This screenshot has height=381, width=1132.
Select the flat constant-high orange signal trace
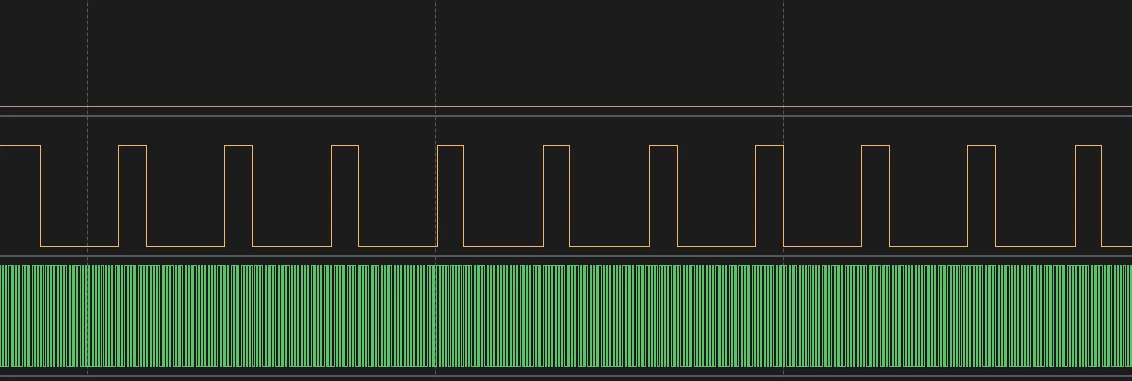pyautogui.click(x=566, y=107)
